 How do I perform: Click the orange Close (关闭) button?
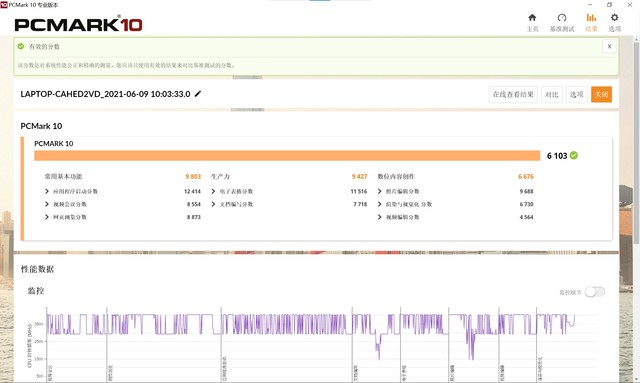point(601,94)
